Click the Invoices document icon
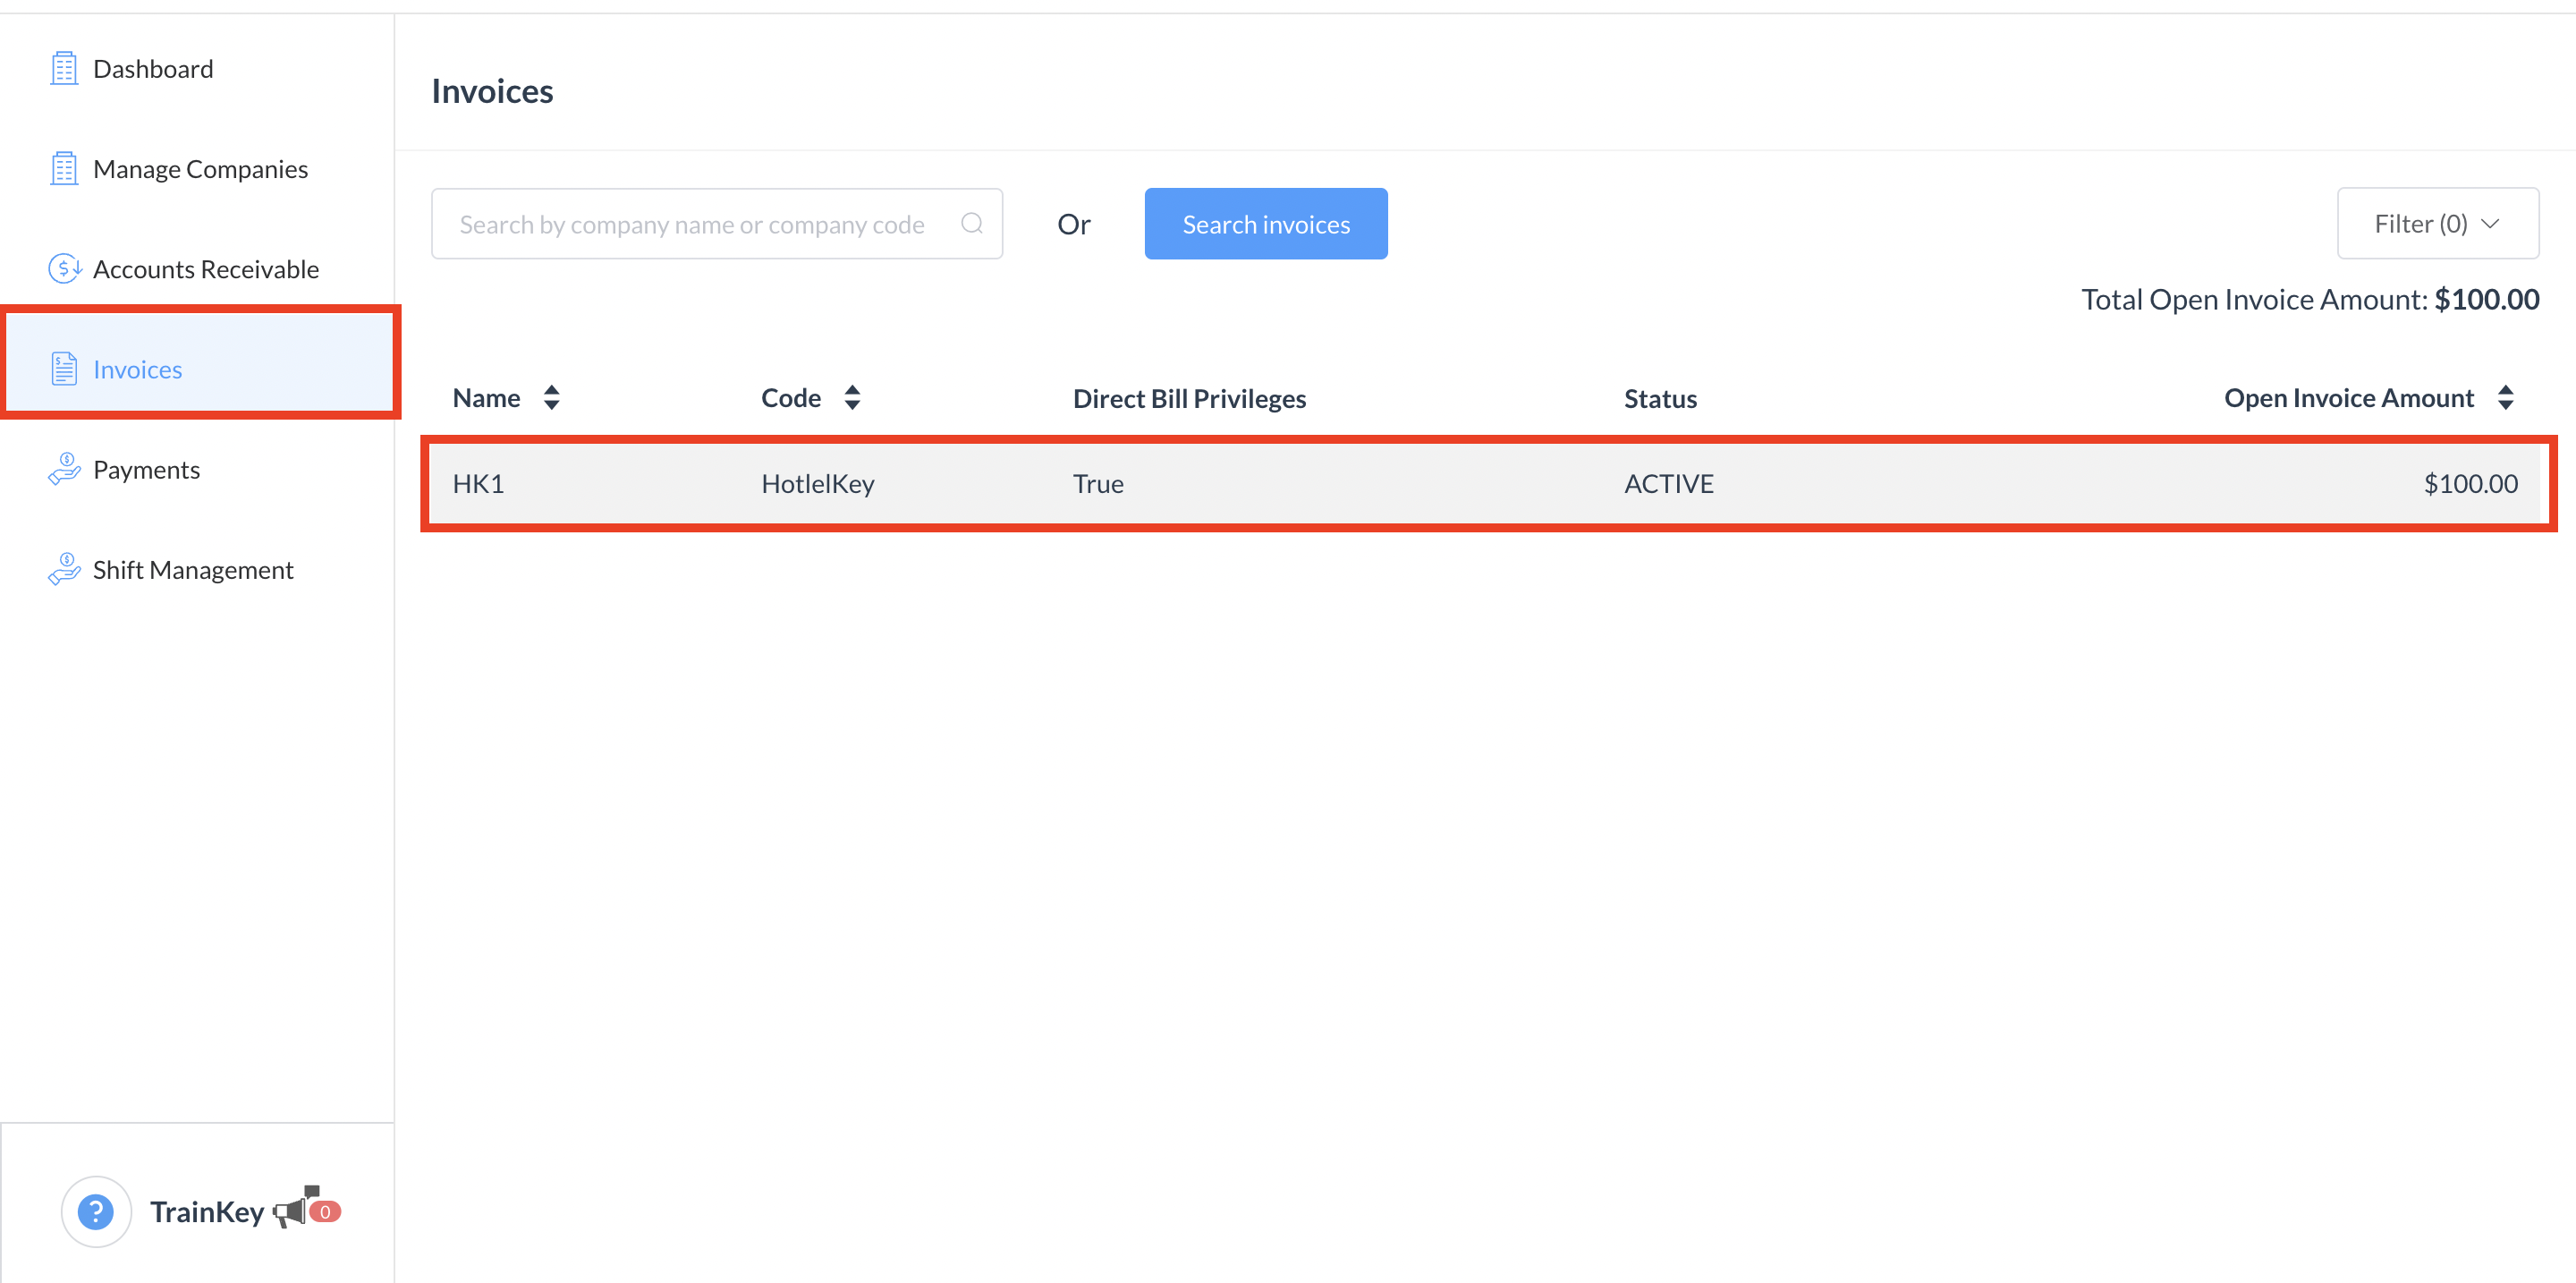 coord(64,369)
